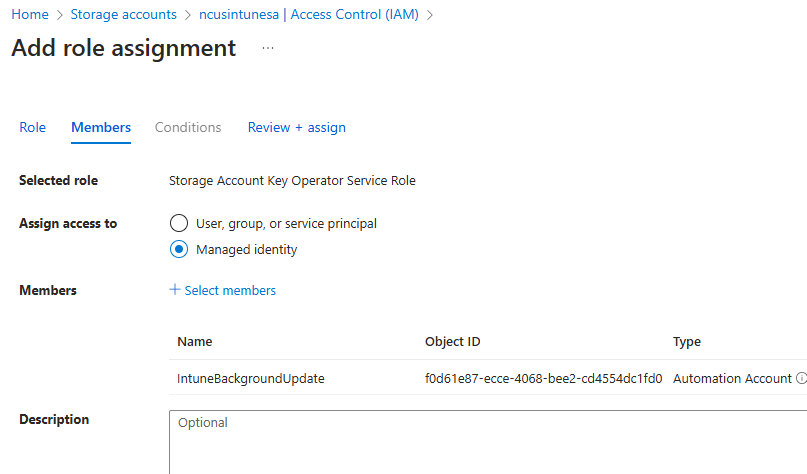Switch to the Role tab

pos(33,127)
